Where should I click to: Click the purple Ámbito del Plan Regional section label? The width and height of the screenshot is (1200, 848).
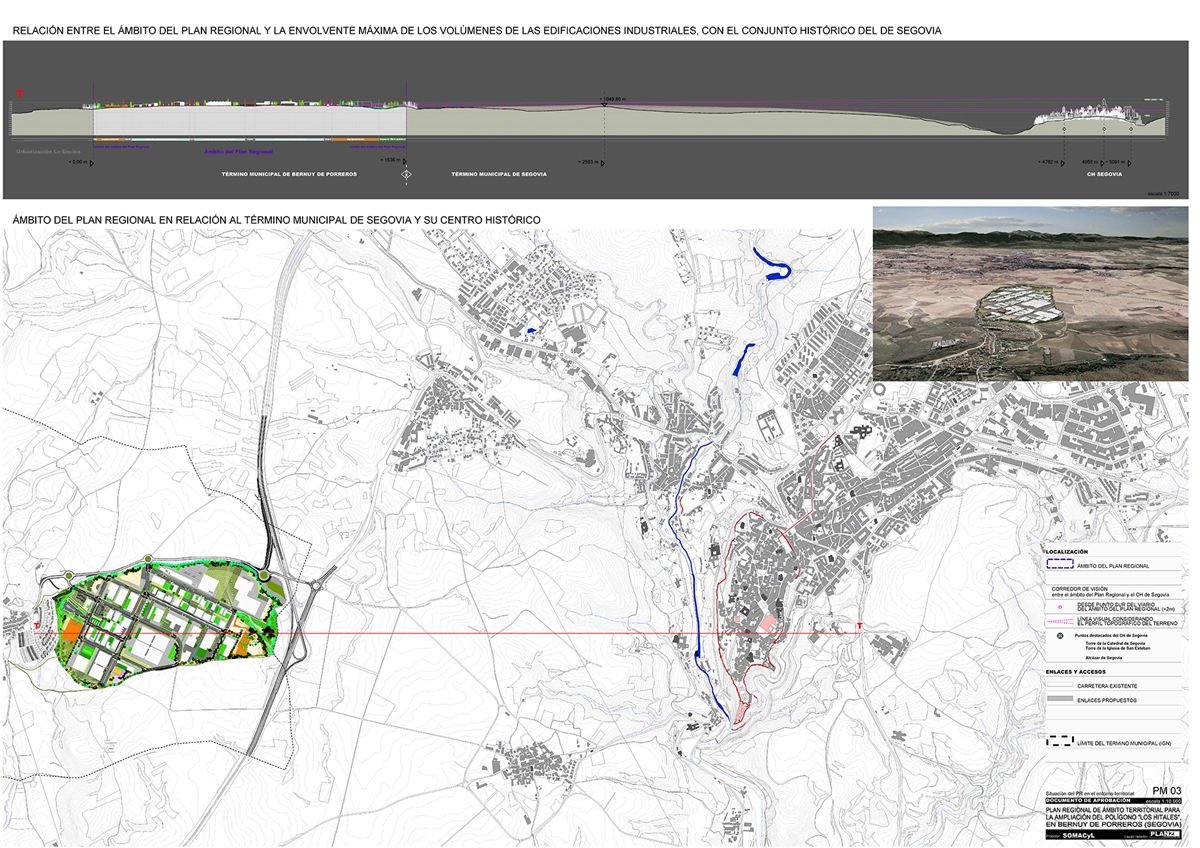point(238,152)
